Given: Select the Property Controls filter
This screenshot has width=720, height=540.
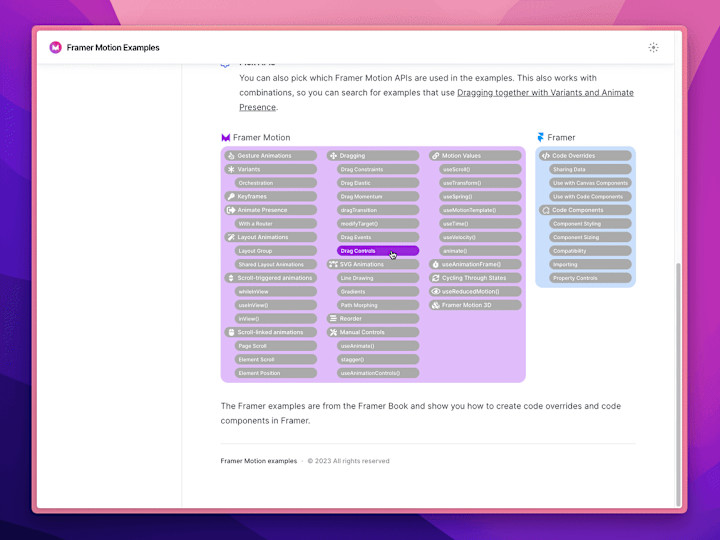Looking at the screenshot, I should (x=591, y=278).
